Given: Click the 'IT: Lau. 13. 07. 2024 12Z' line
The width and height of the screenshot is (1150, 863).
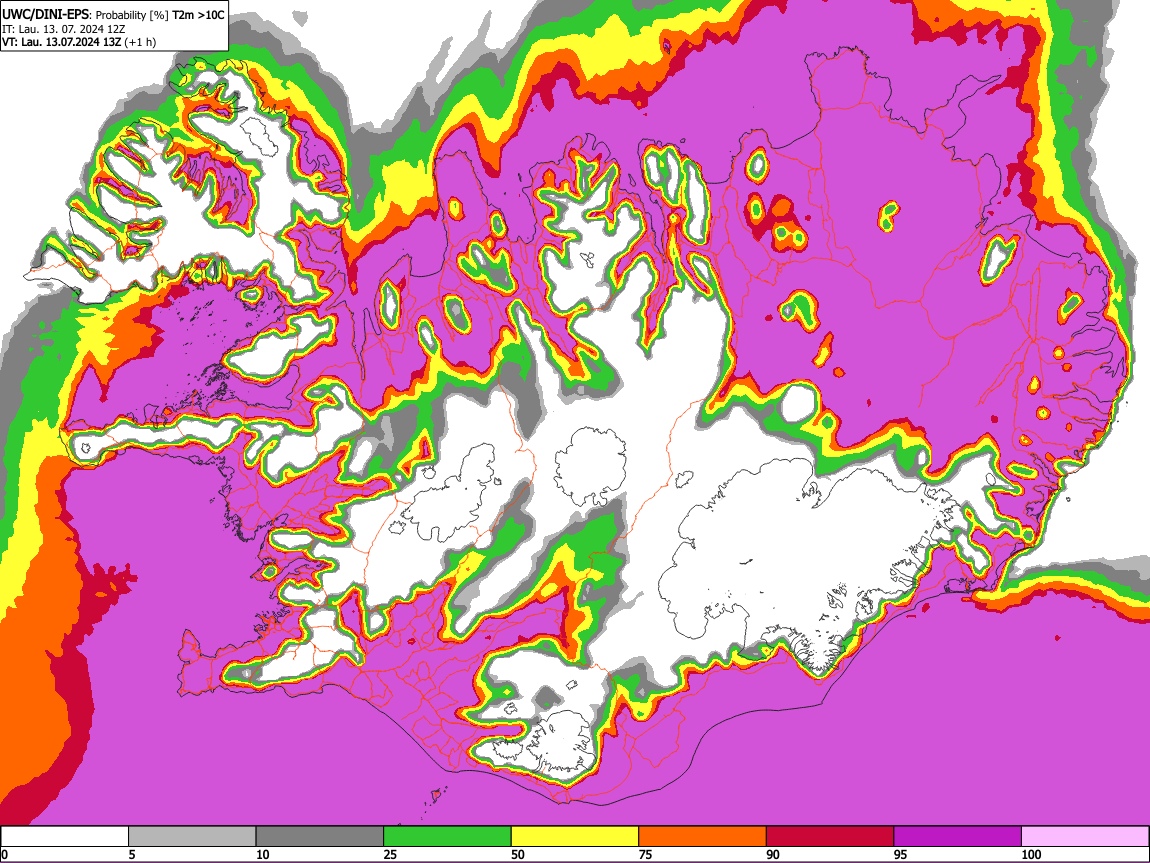Looking at the screenshot, I should pyautogui.click(x=64, y=29).
